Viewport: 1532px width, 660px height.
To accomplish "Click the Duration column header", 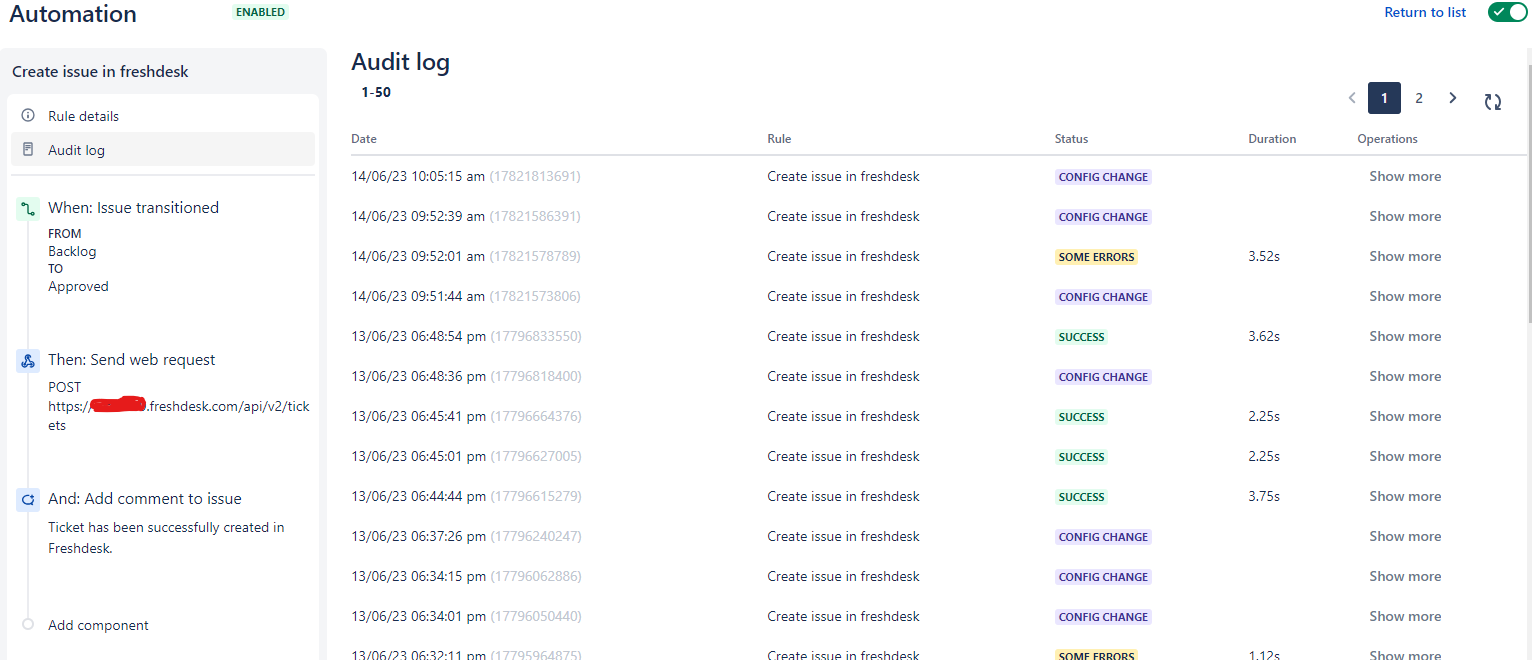I will pyautogui.click(x=1272, y=139).
